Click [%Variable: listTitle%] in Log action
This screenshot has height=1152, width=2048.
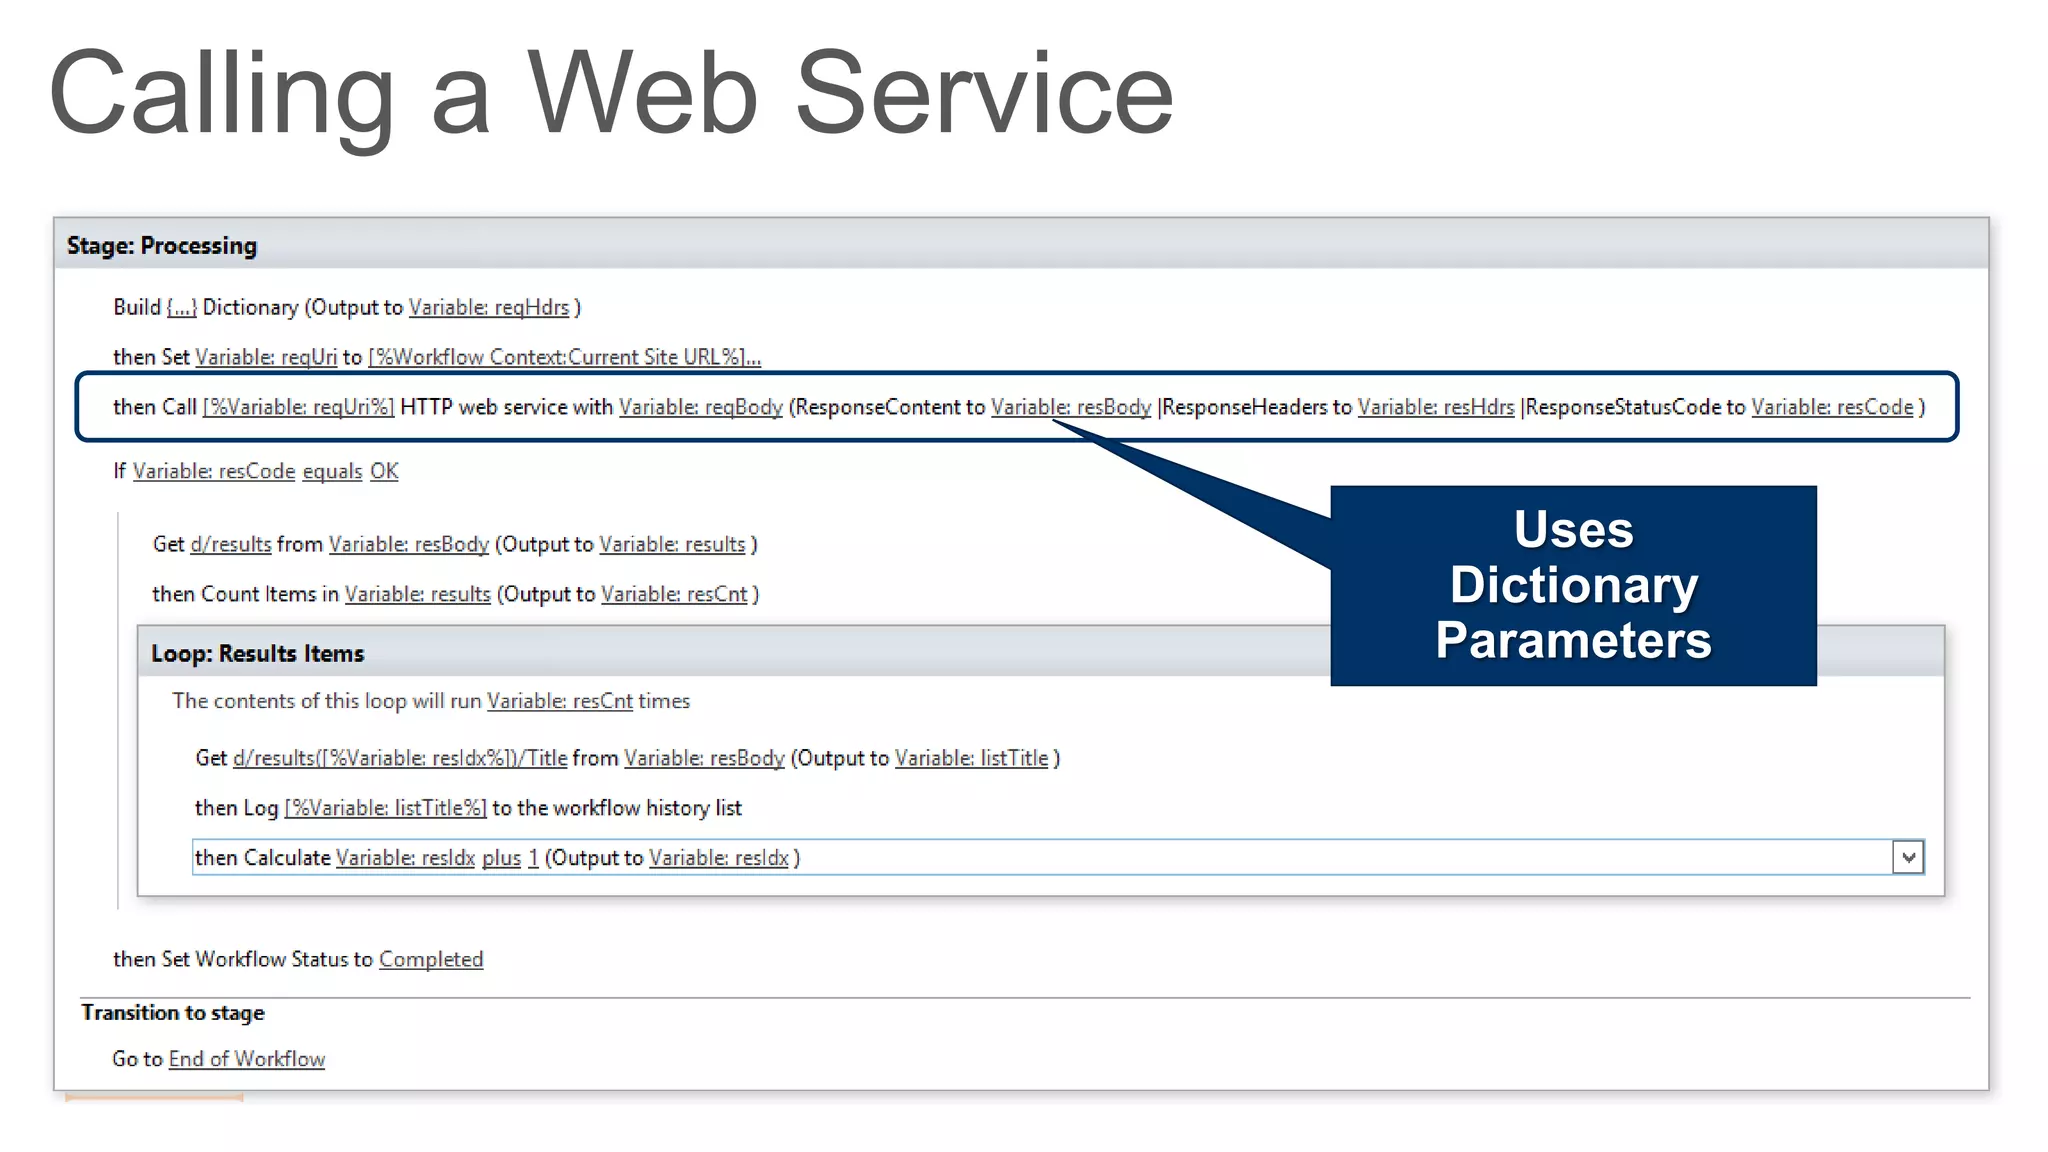(385, 808)
